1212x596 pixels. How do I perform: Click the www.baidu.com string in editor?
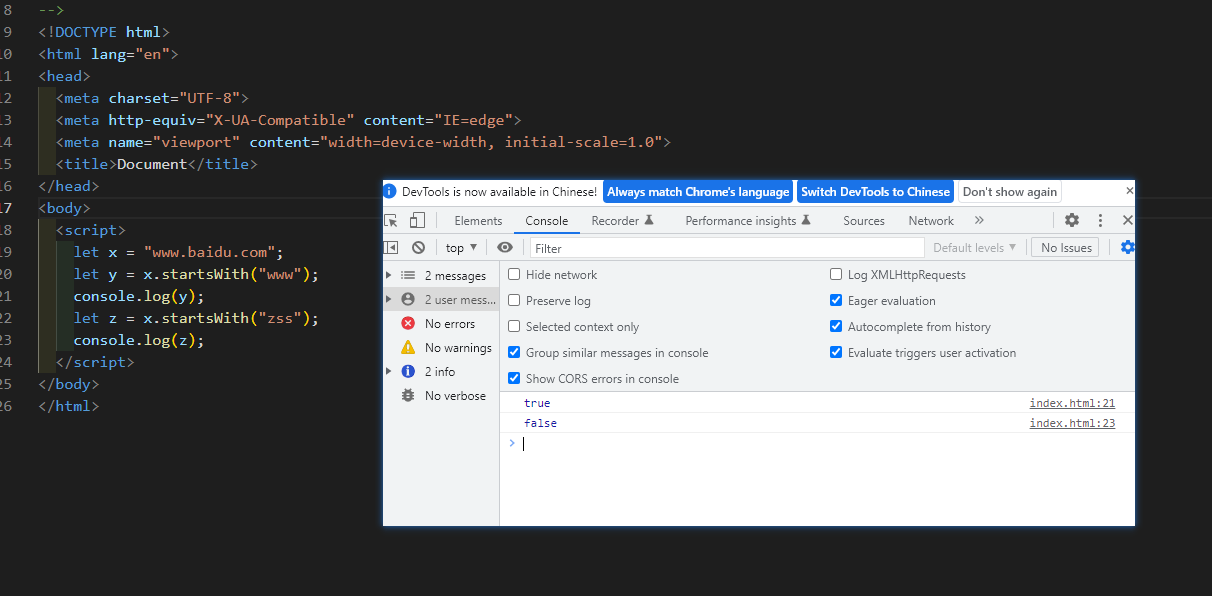(x=210, y=252)
